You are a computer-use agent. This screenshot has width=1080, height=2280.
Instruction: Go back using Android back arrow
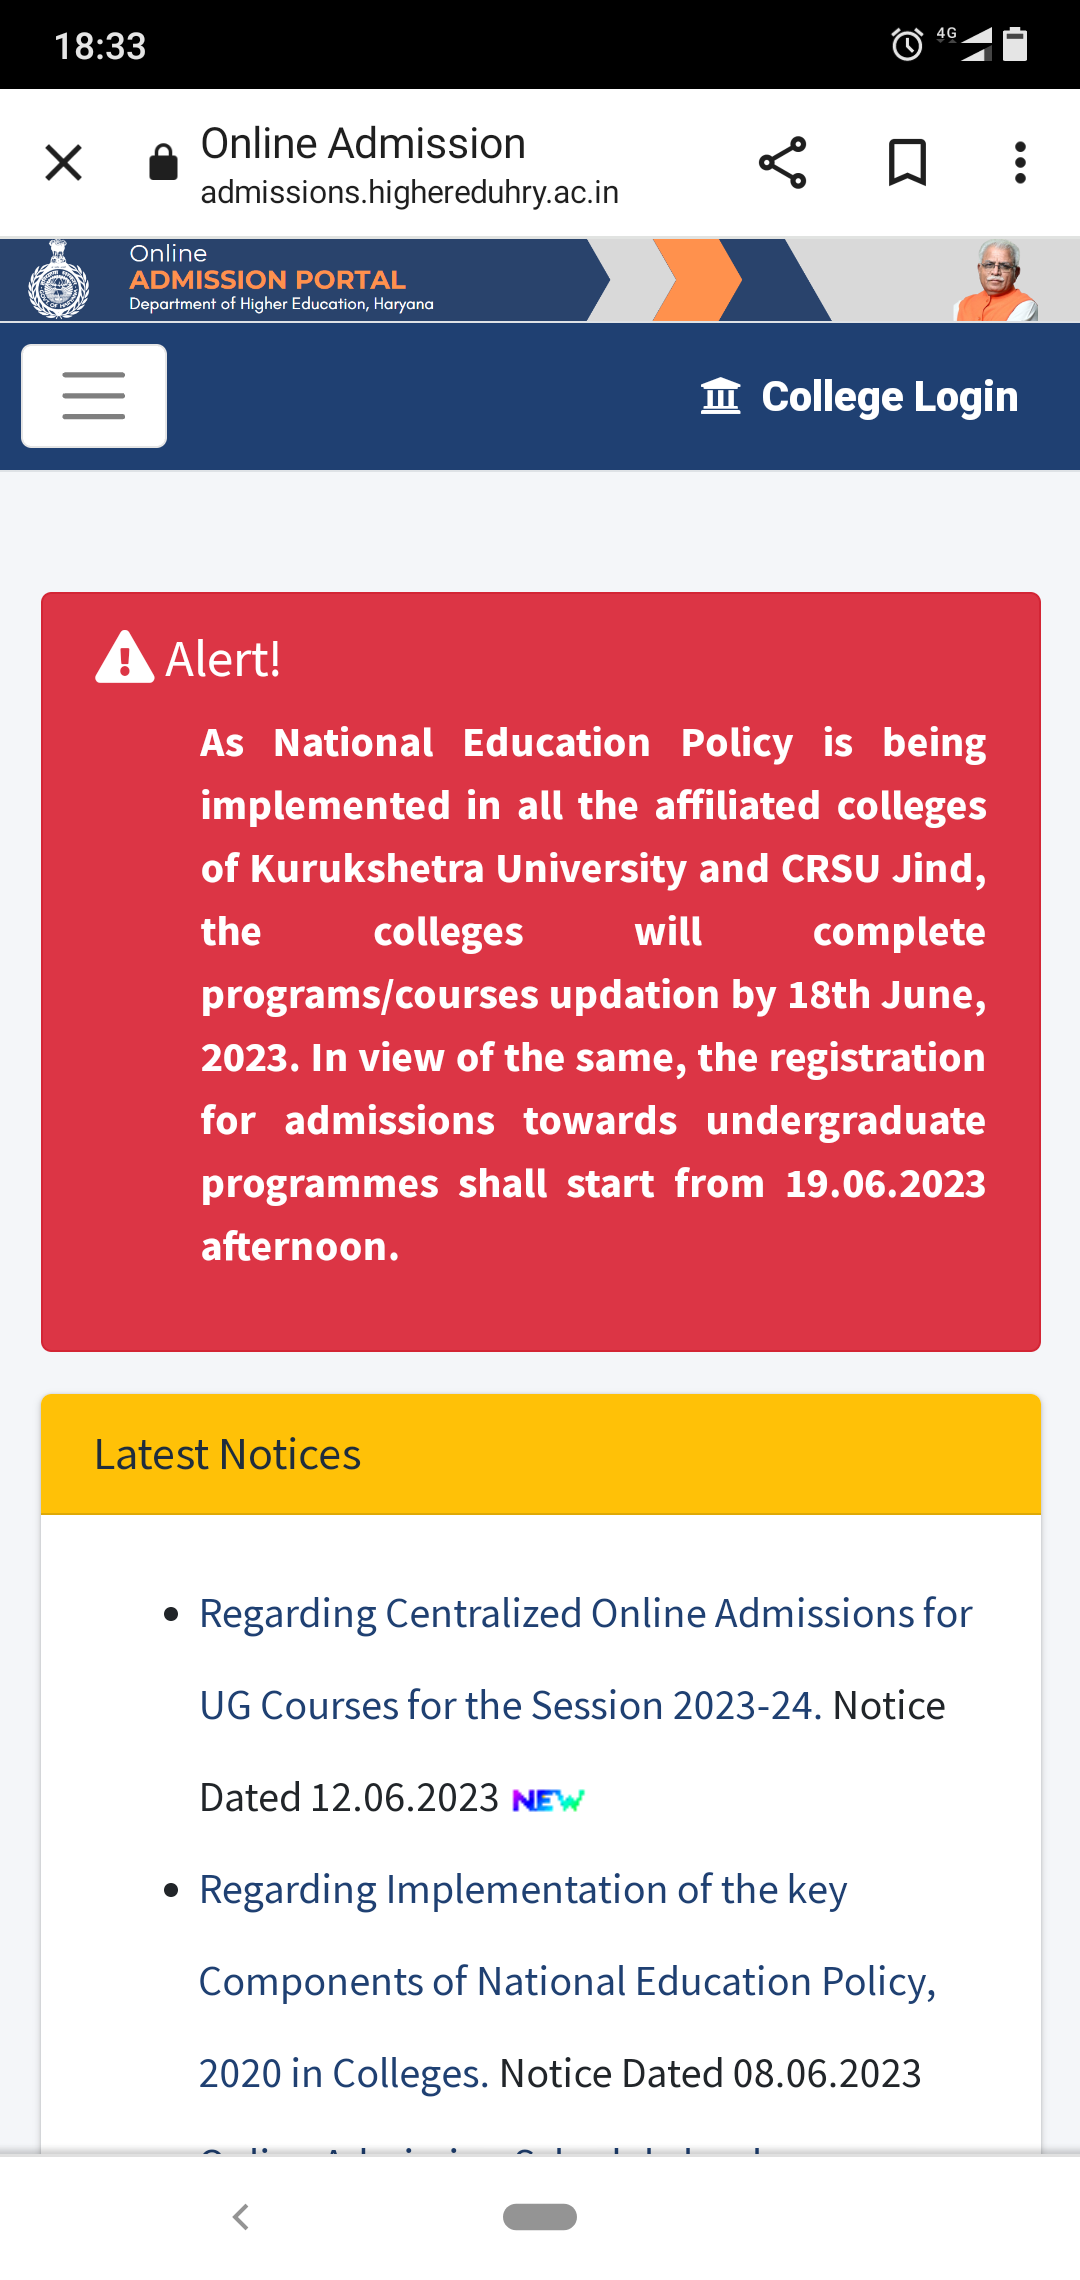click(x=240, y=2217)
